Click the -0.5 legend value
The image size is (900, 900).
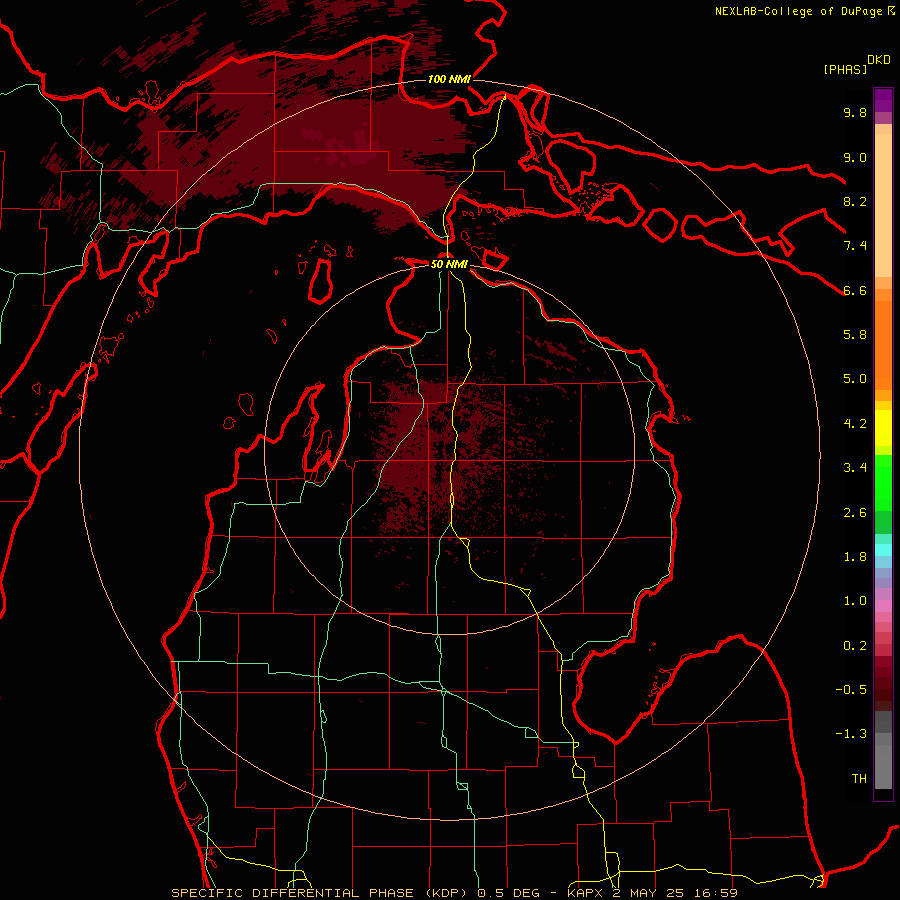(x=851, y=690)
